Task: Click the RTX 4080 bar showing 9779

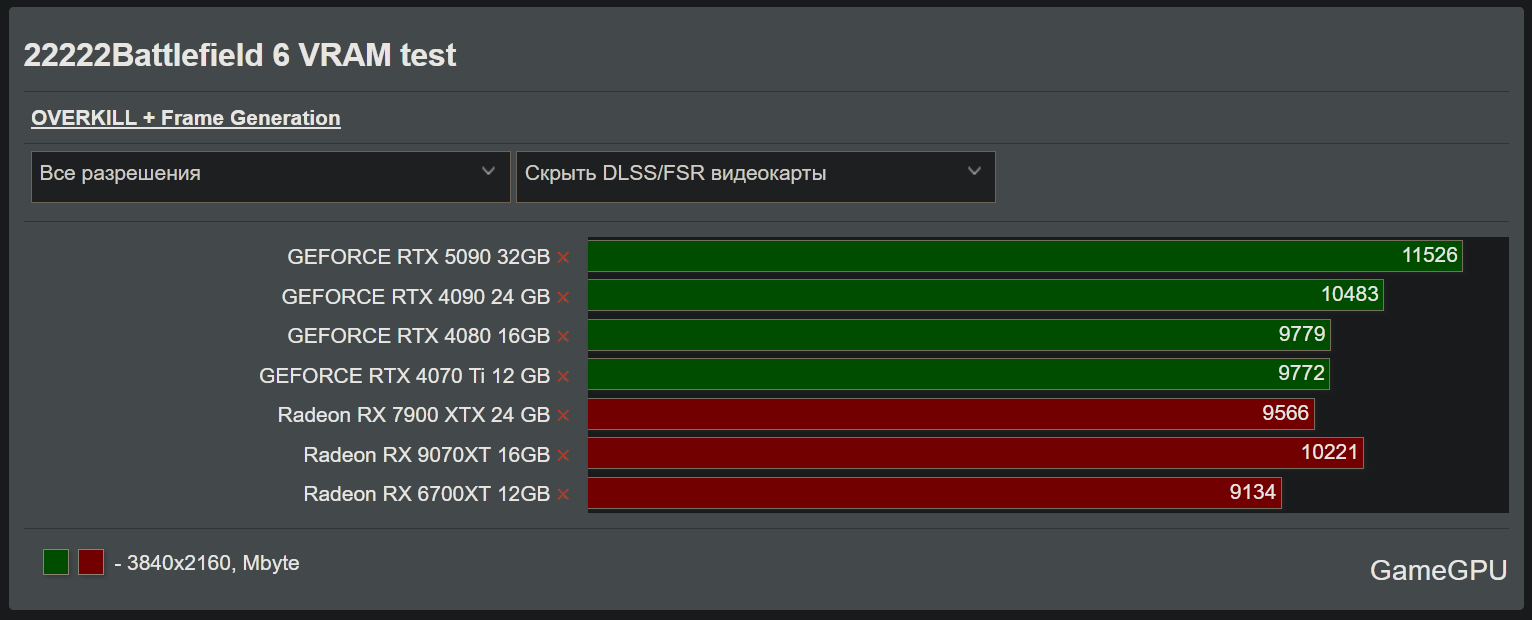Action: click(958, 335)
